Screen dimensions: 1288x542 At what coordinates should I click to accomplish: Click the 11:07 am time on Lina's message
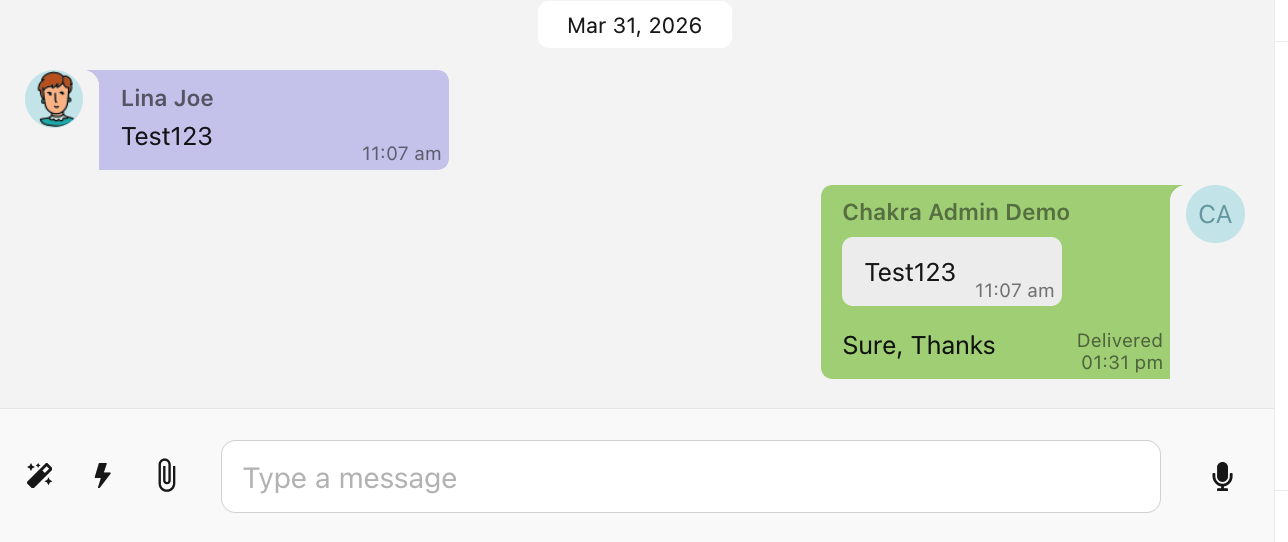(401, 154)
